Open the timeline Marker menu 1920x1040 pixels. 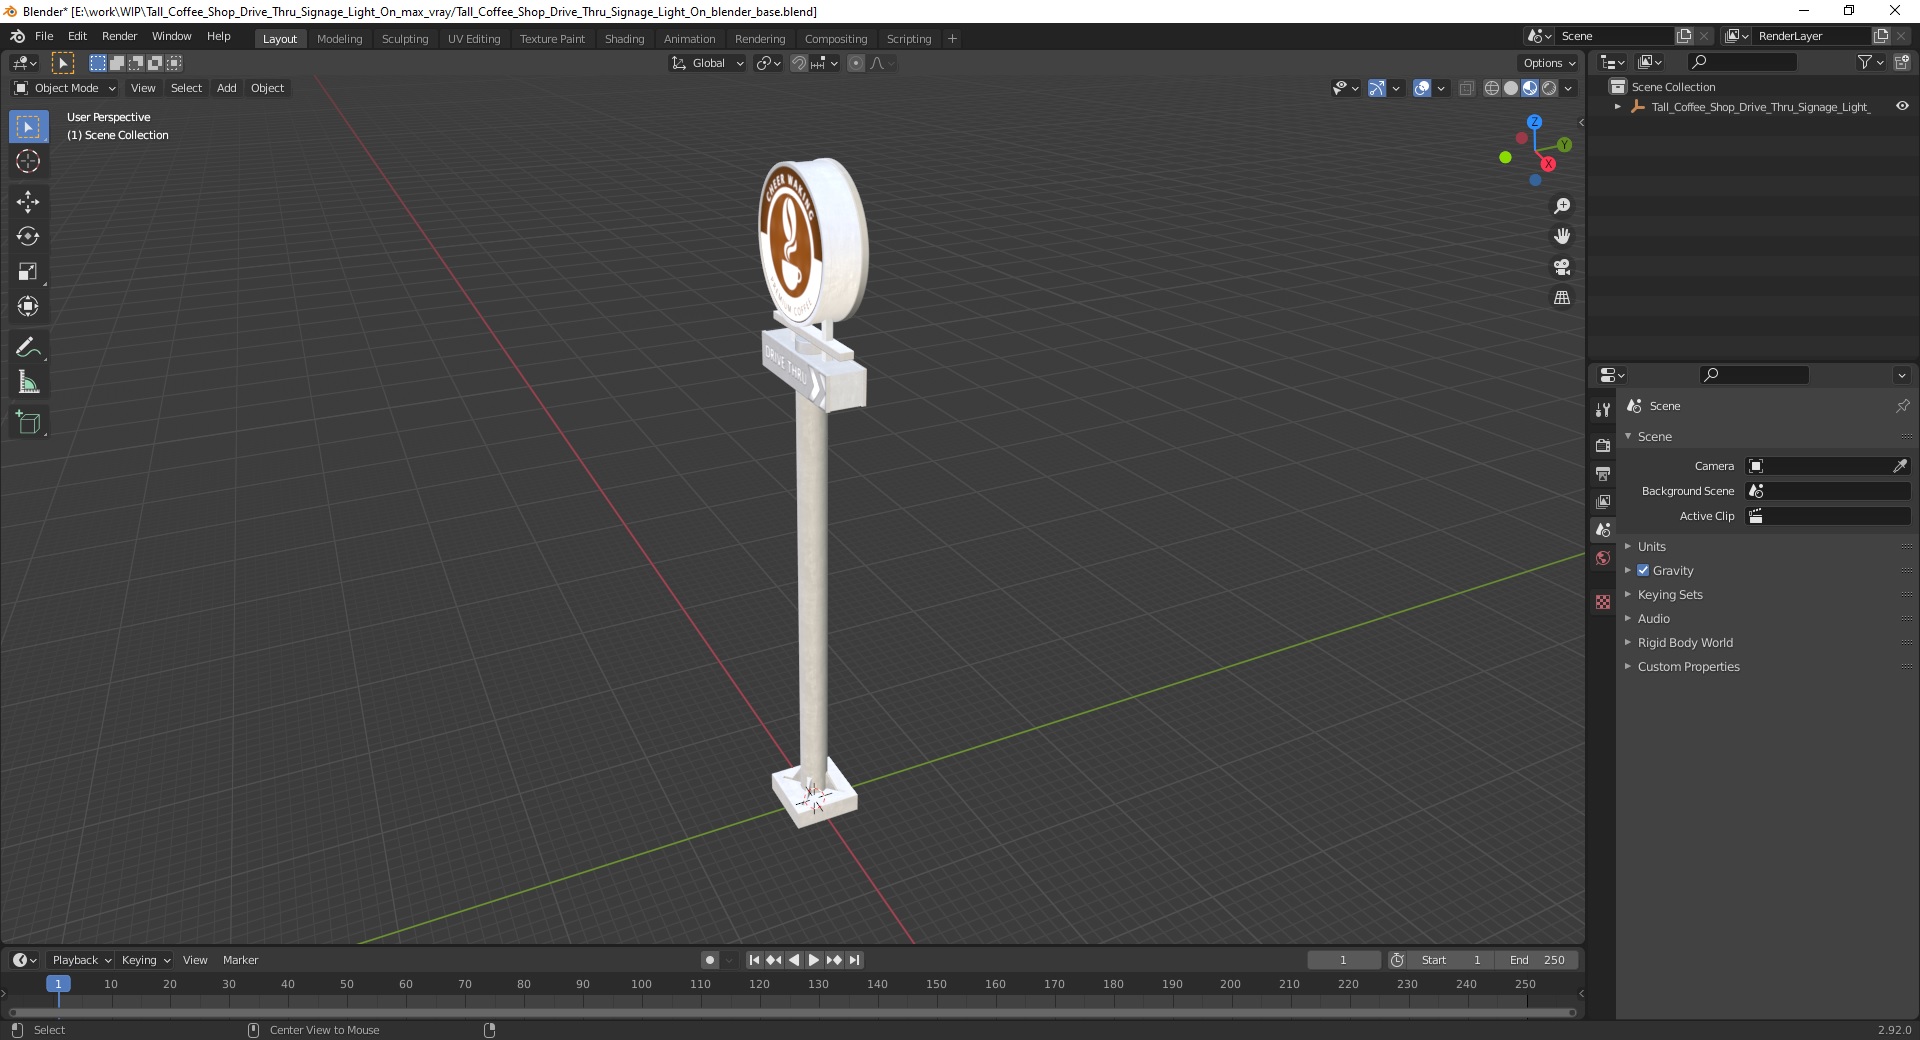(240, 960)
